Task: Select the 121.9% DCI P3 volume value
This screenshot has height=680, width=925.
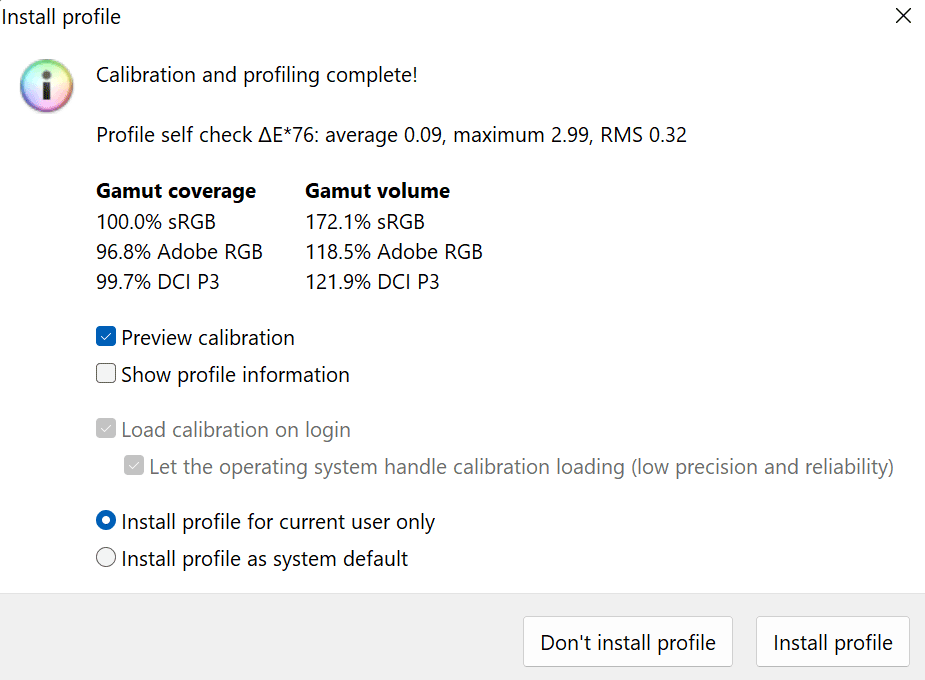Action: tap(372, 282)
